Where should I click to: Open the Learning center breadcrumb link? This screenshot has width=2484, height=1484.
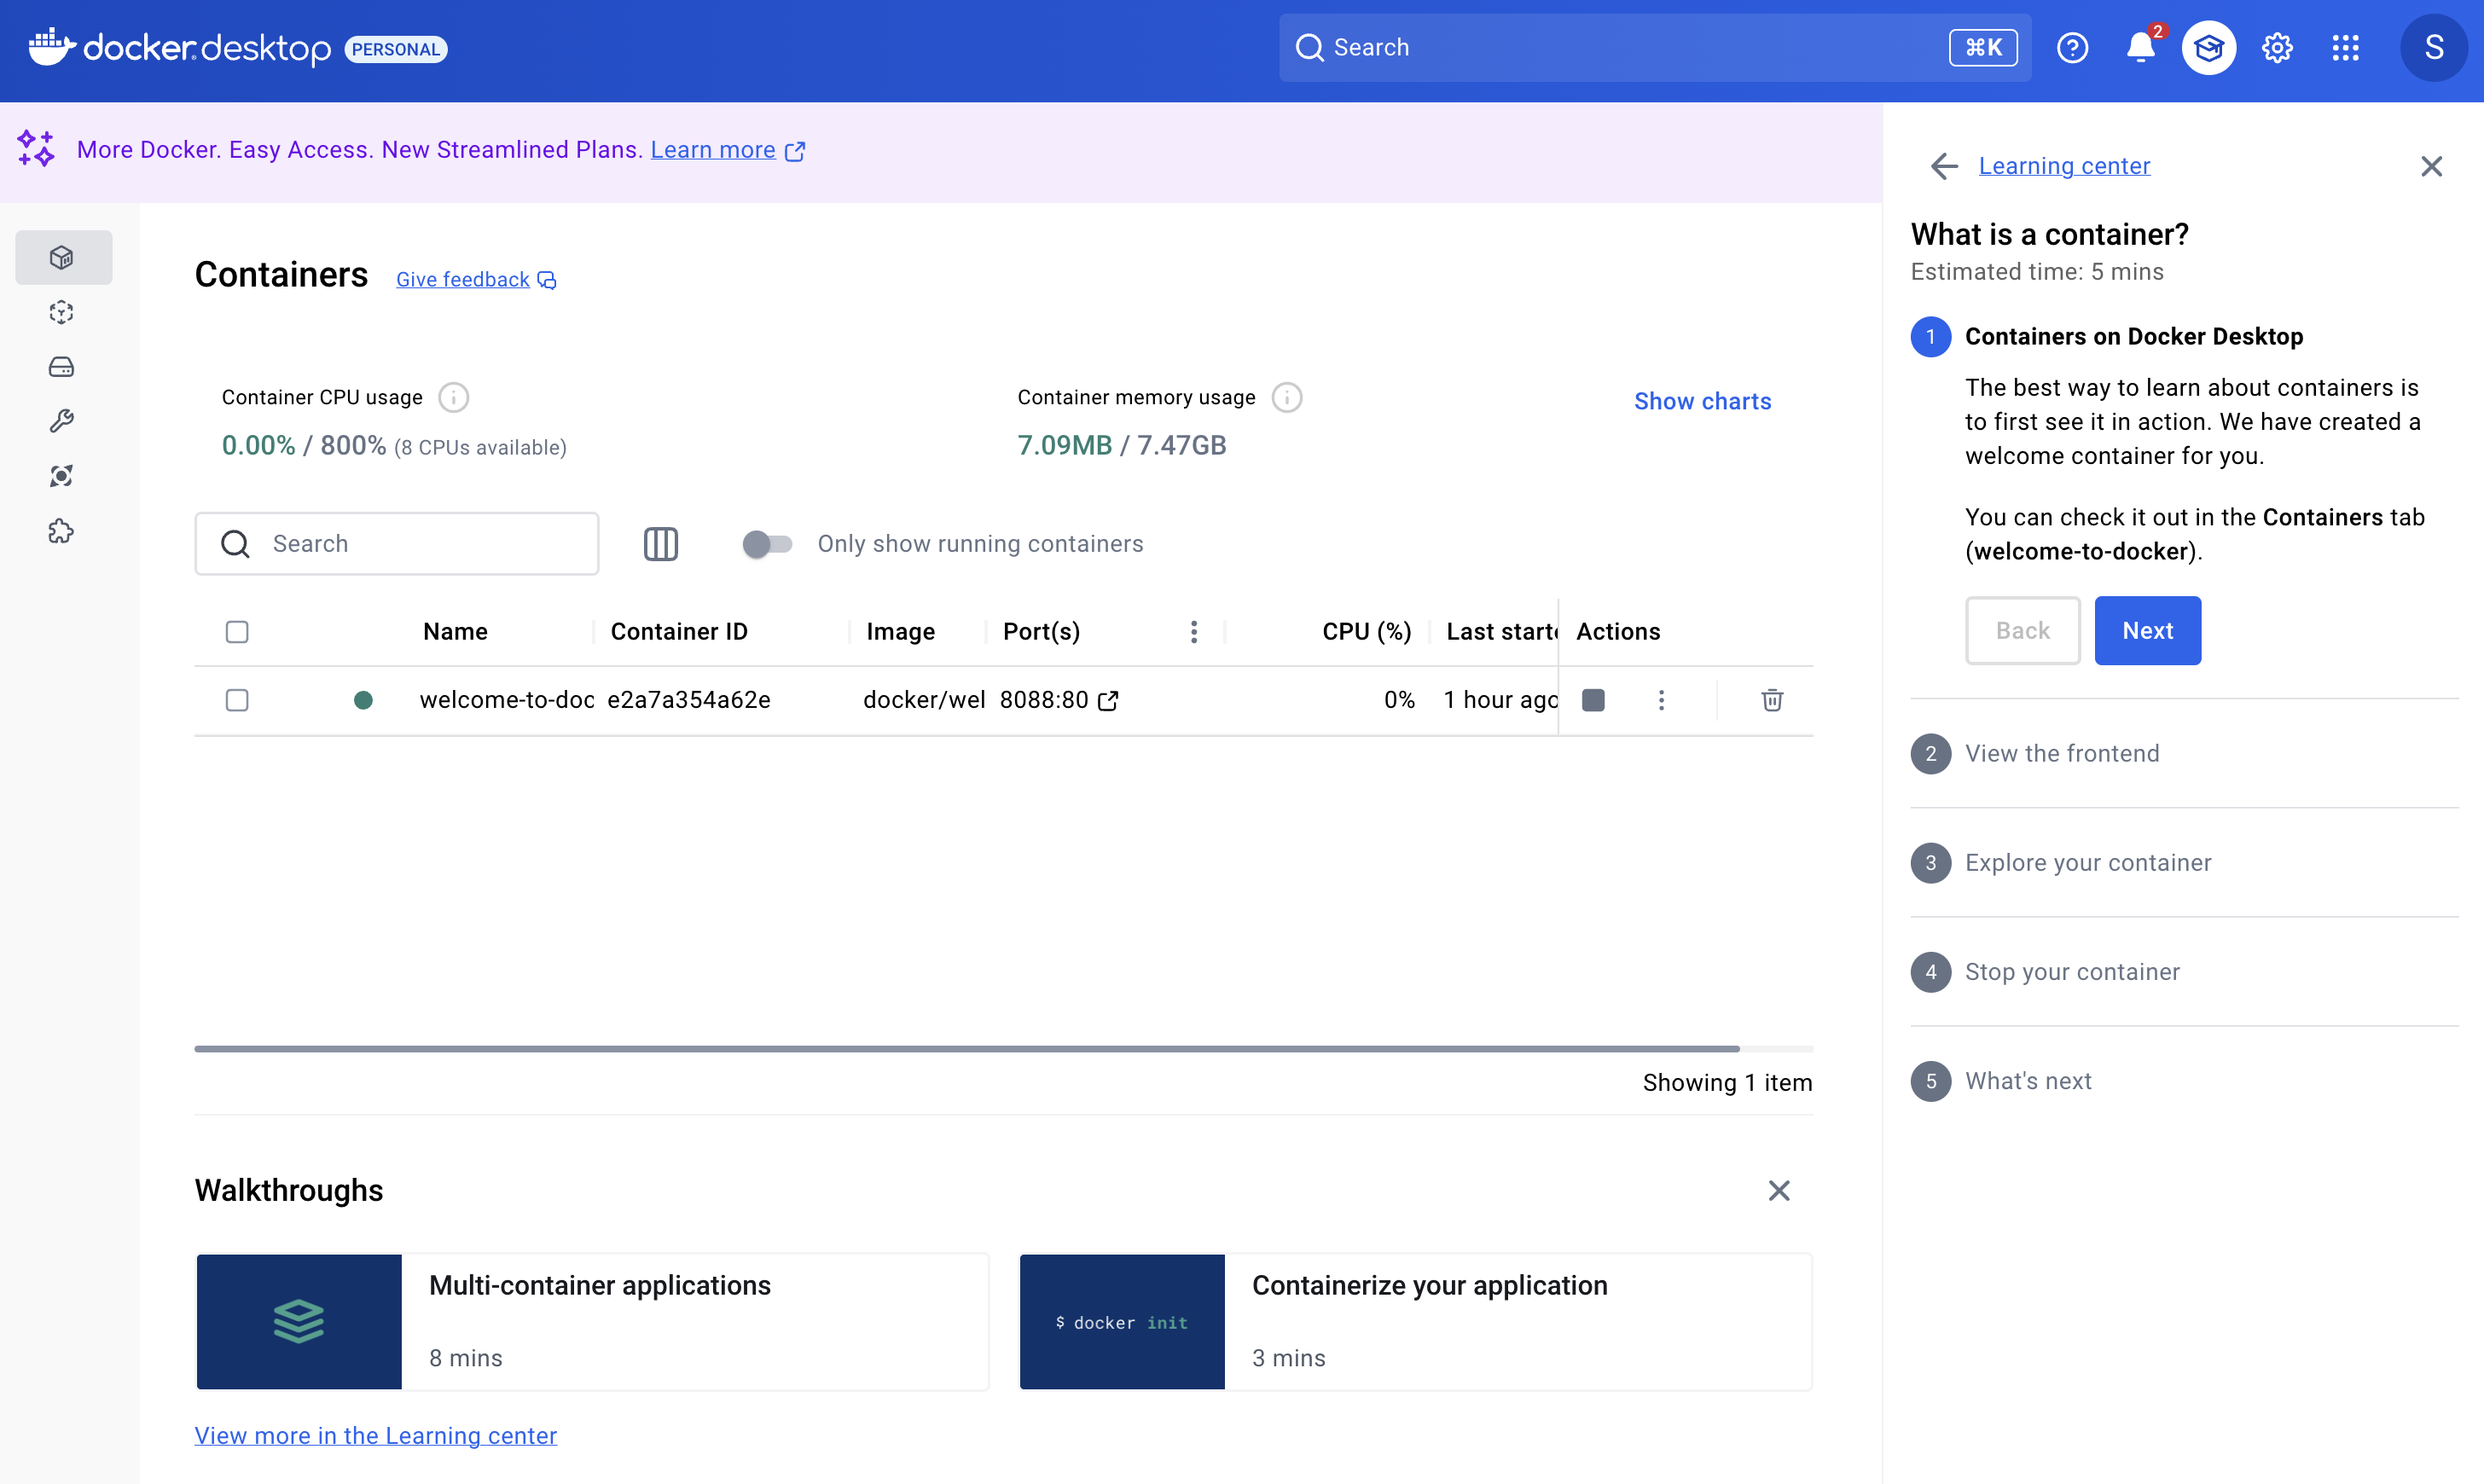coord(2064,166)
